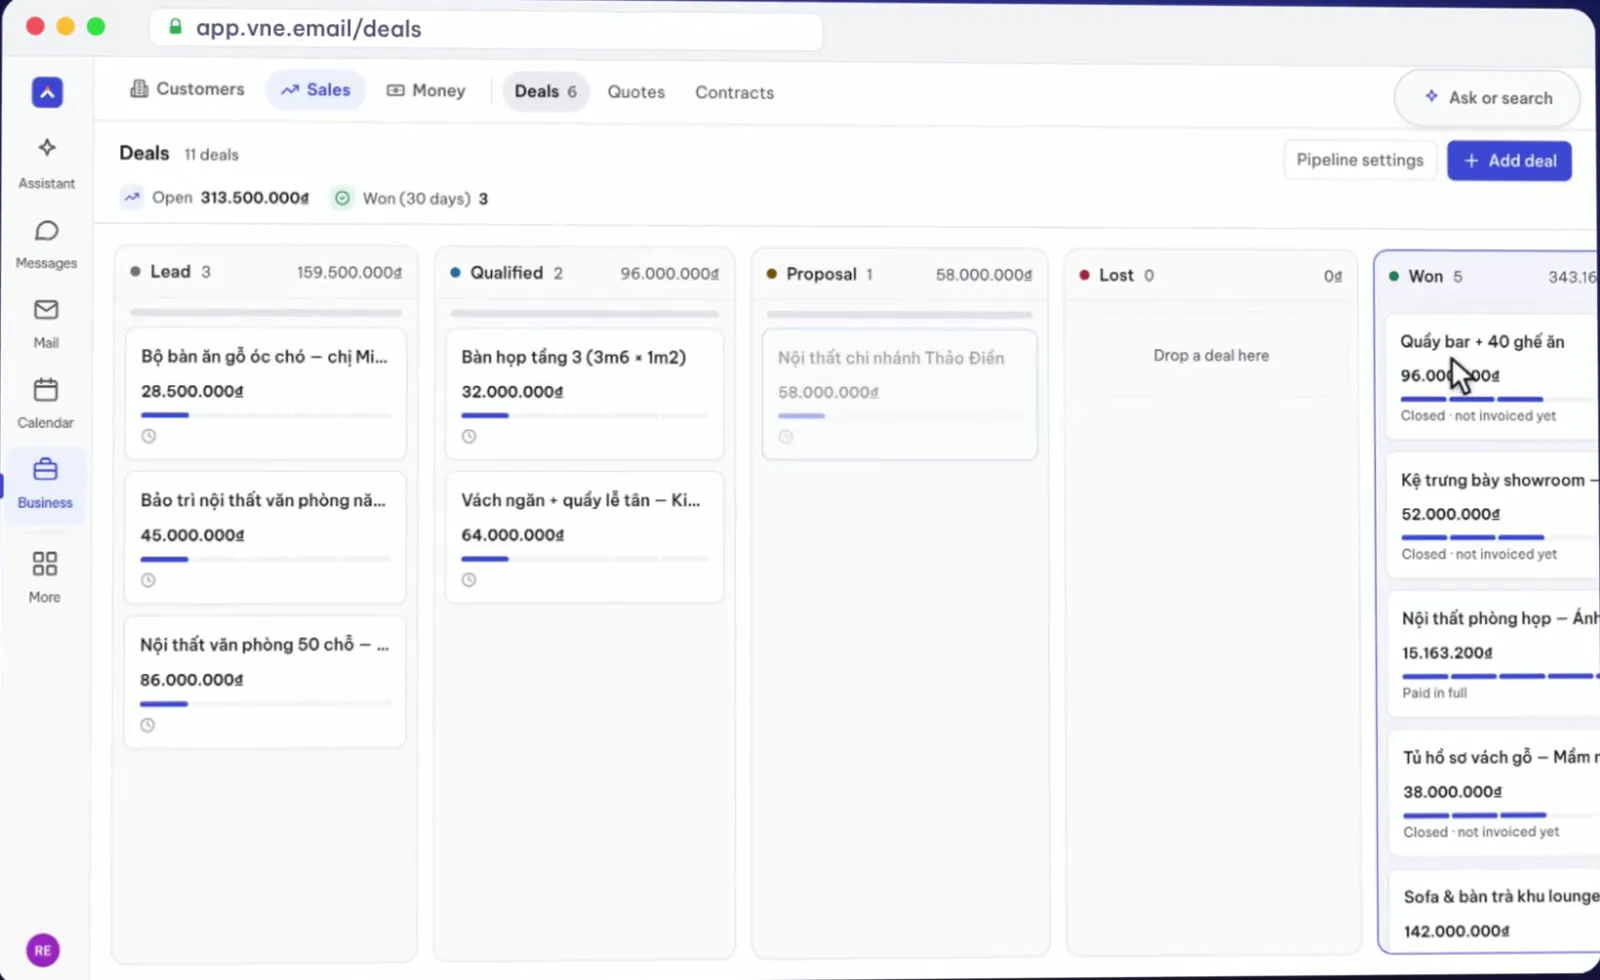
Task: Open the Vách ngăn + quầy lễ tân deal
Action: (585, 537)
